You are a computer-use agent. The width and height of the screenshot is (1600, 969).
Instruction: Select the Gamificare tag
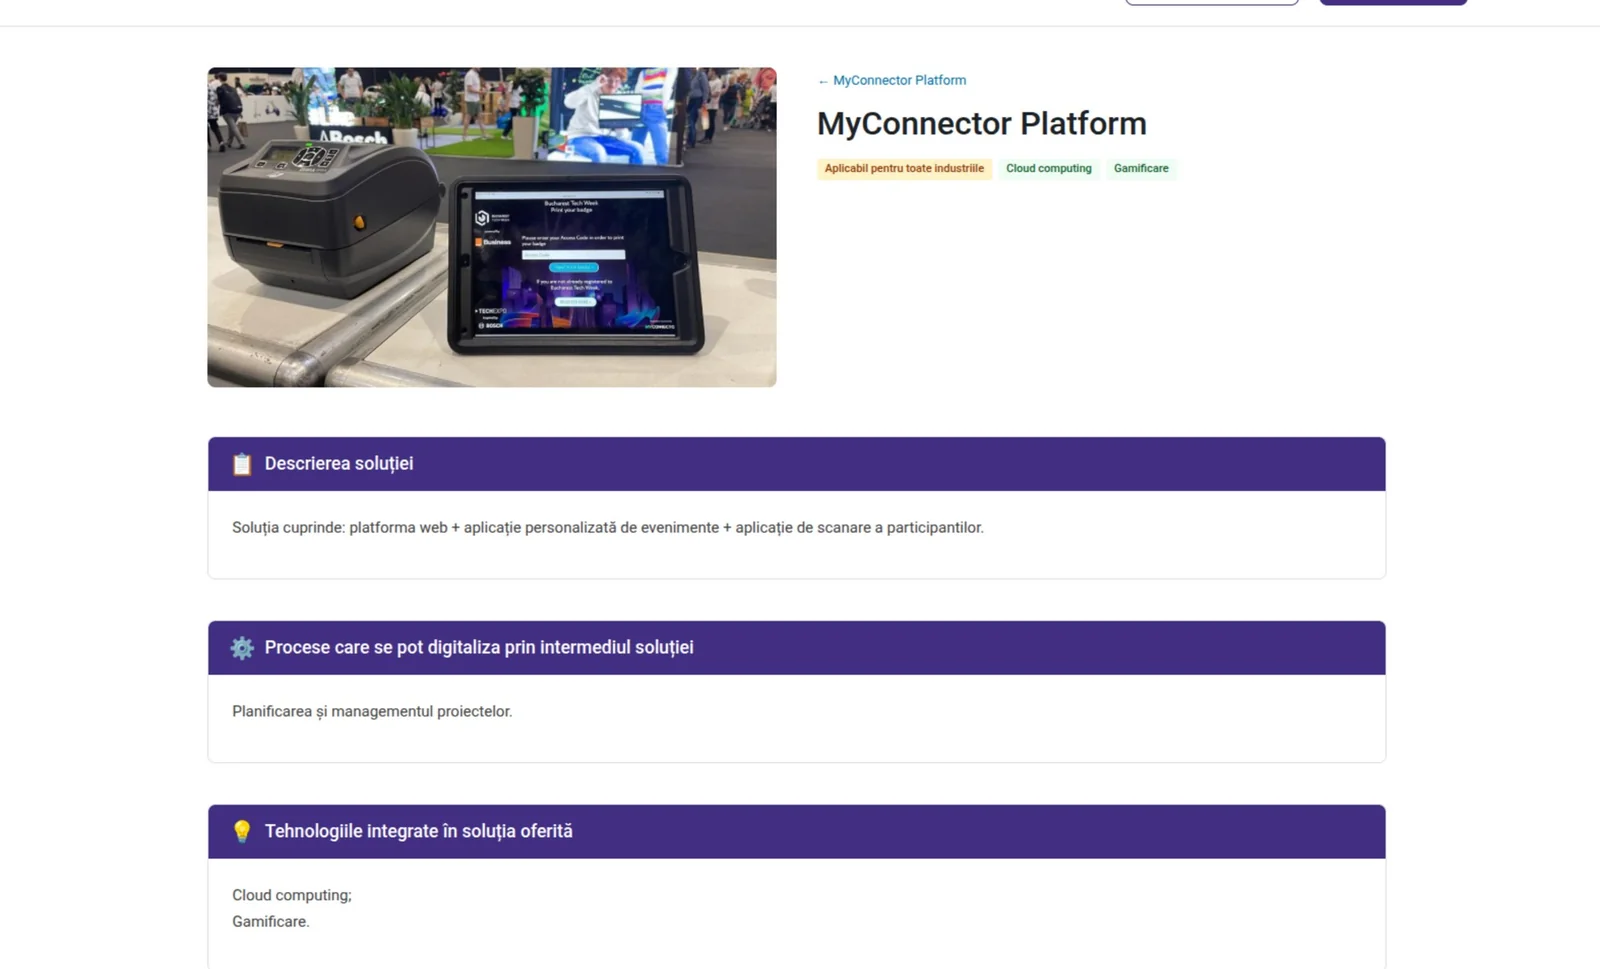pos(1141,168)
